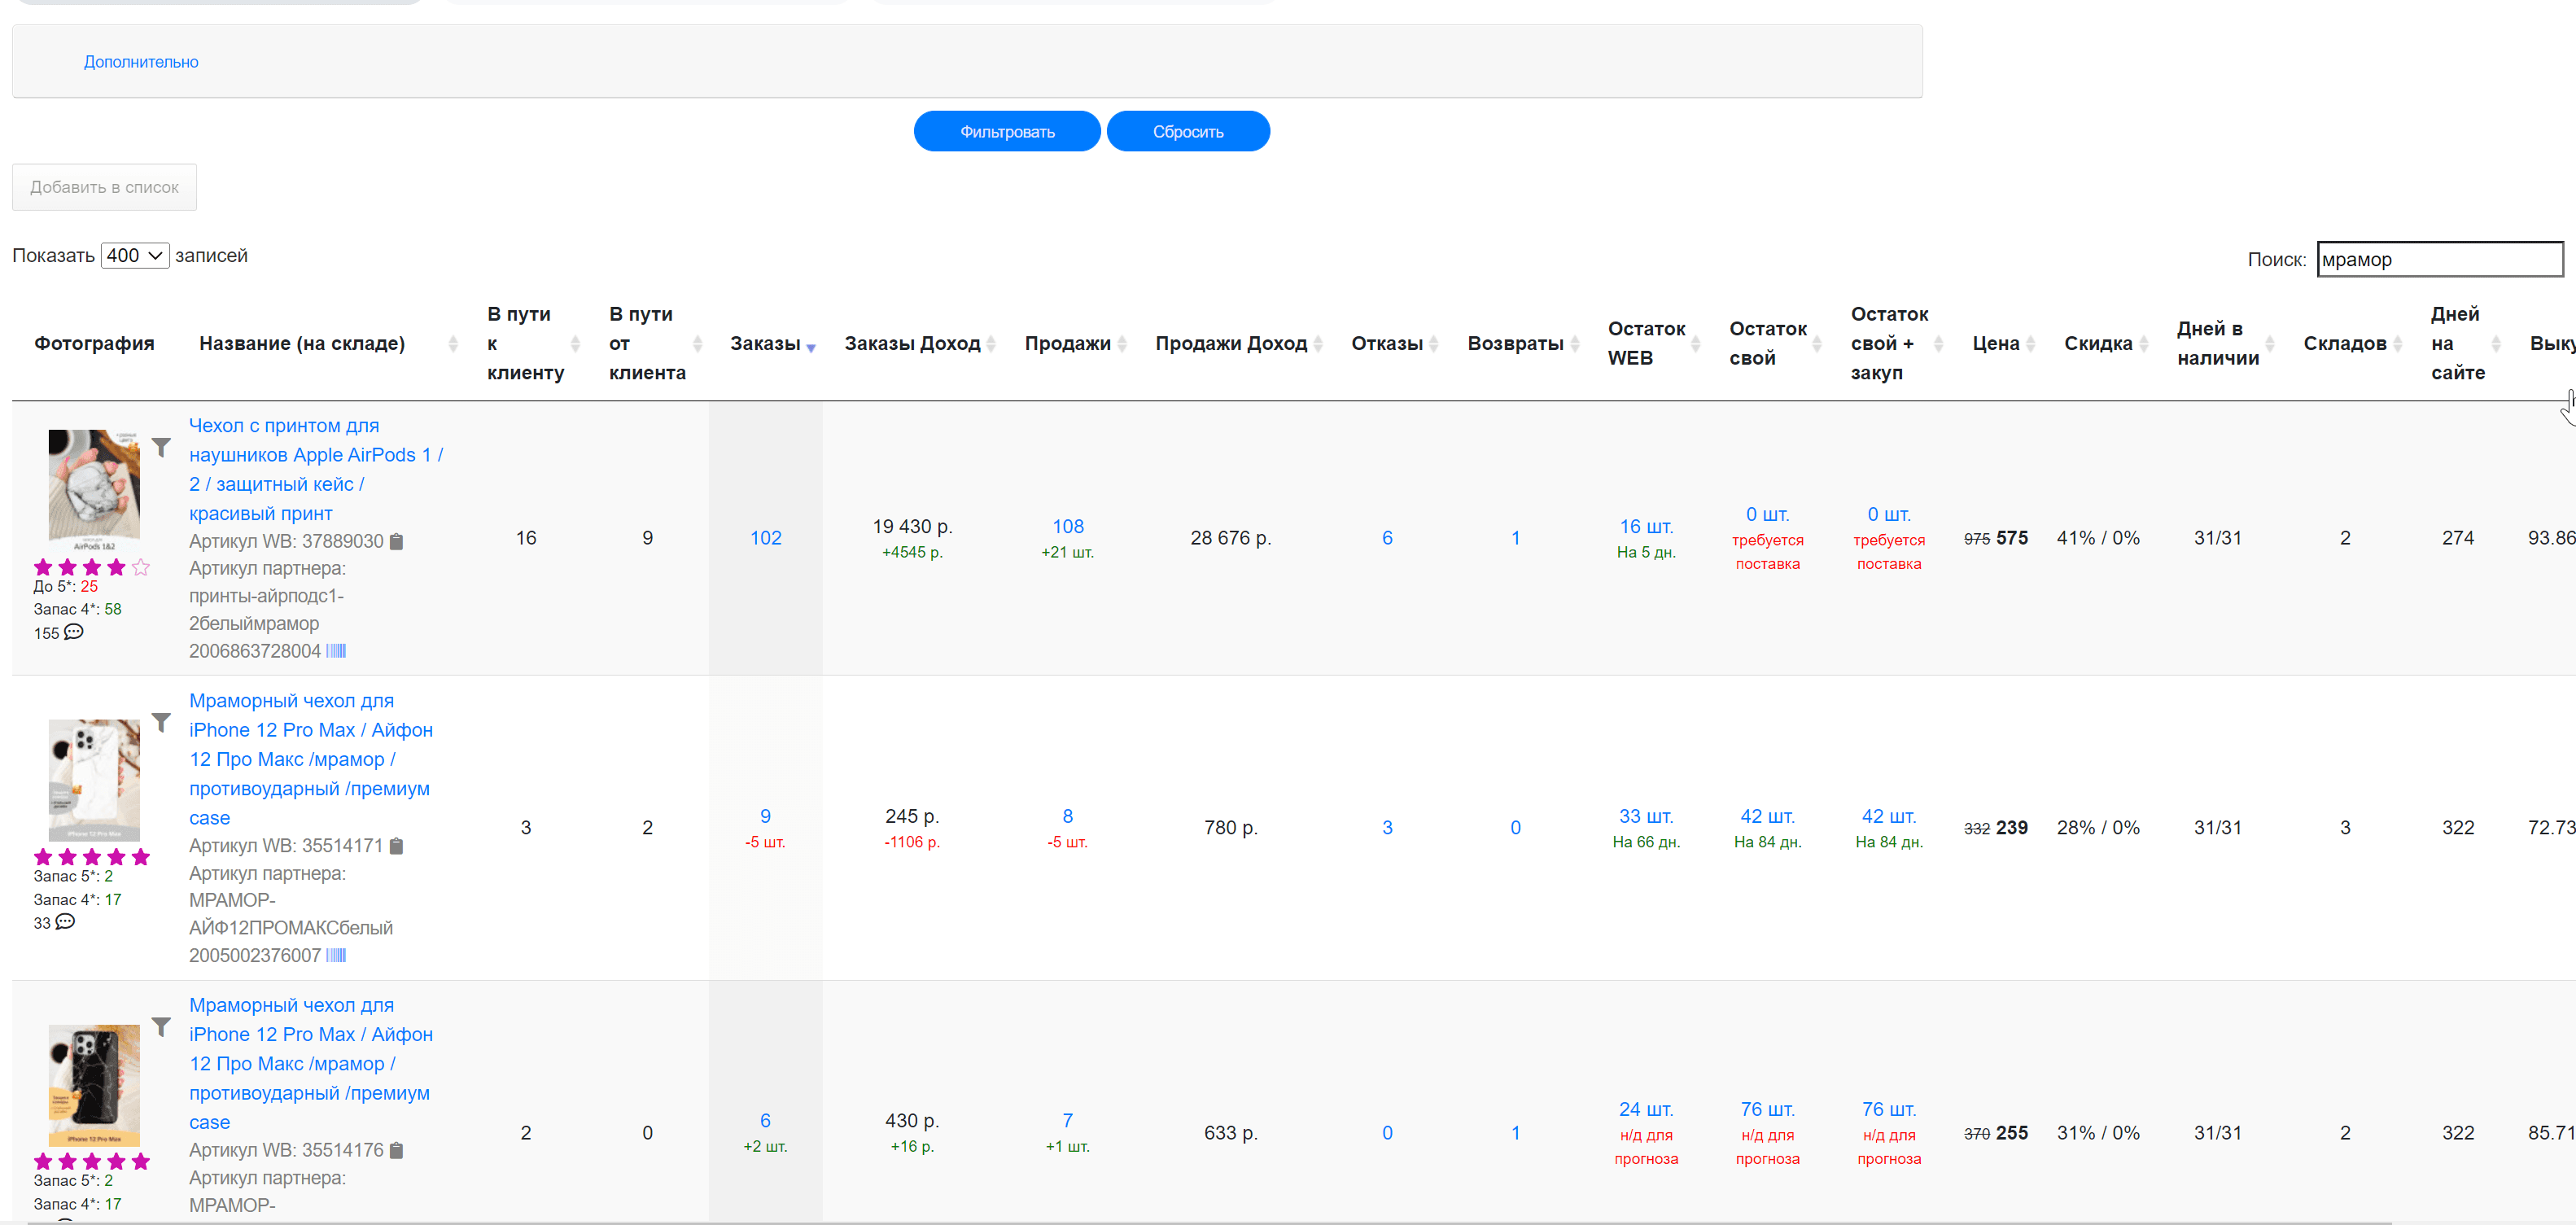Click the filter funnel icon beside AirPods case
Viewport: 2576px width, 1225px height.
pos(161,447)
